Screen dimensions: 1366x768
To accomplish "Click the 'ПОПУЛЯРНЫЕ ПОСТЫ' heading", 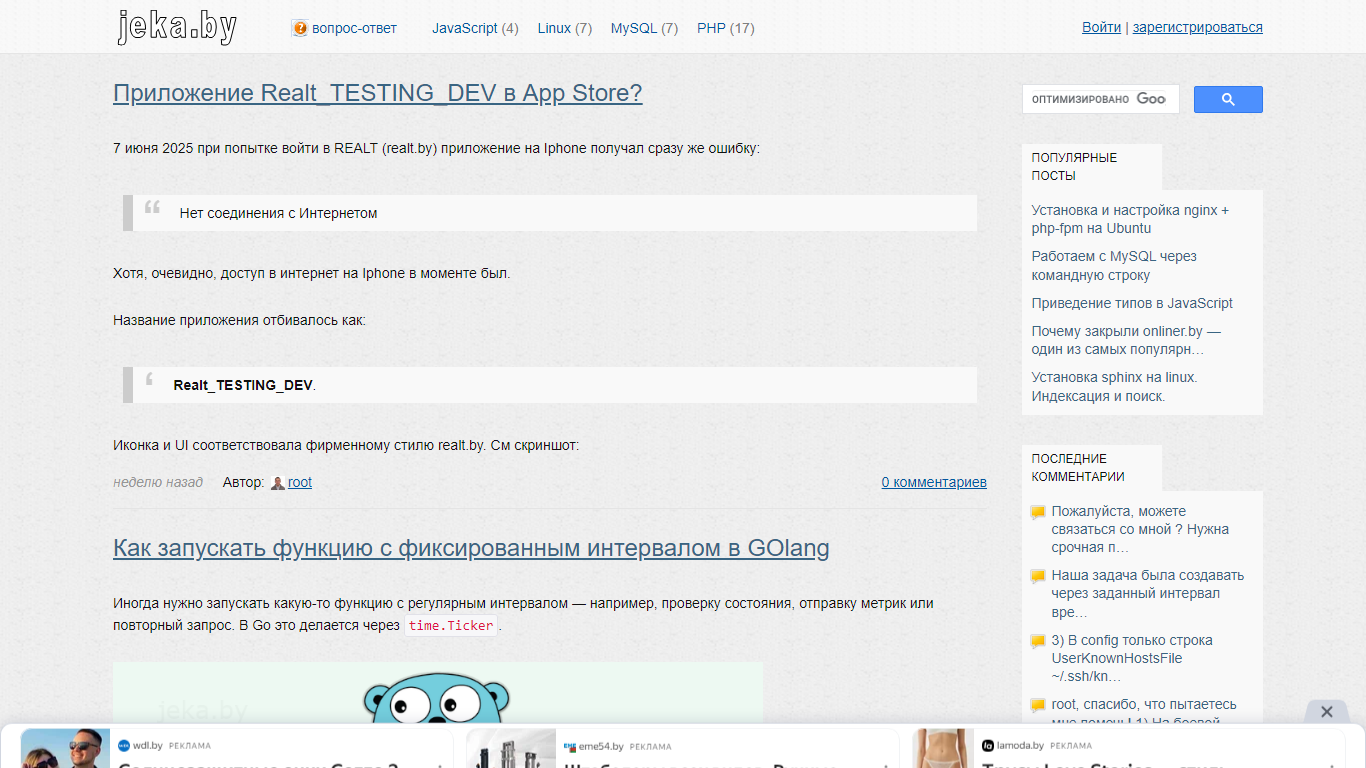I will point(1075,167).
